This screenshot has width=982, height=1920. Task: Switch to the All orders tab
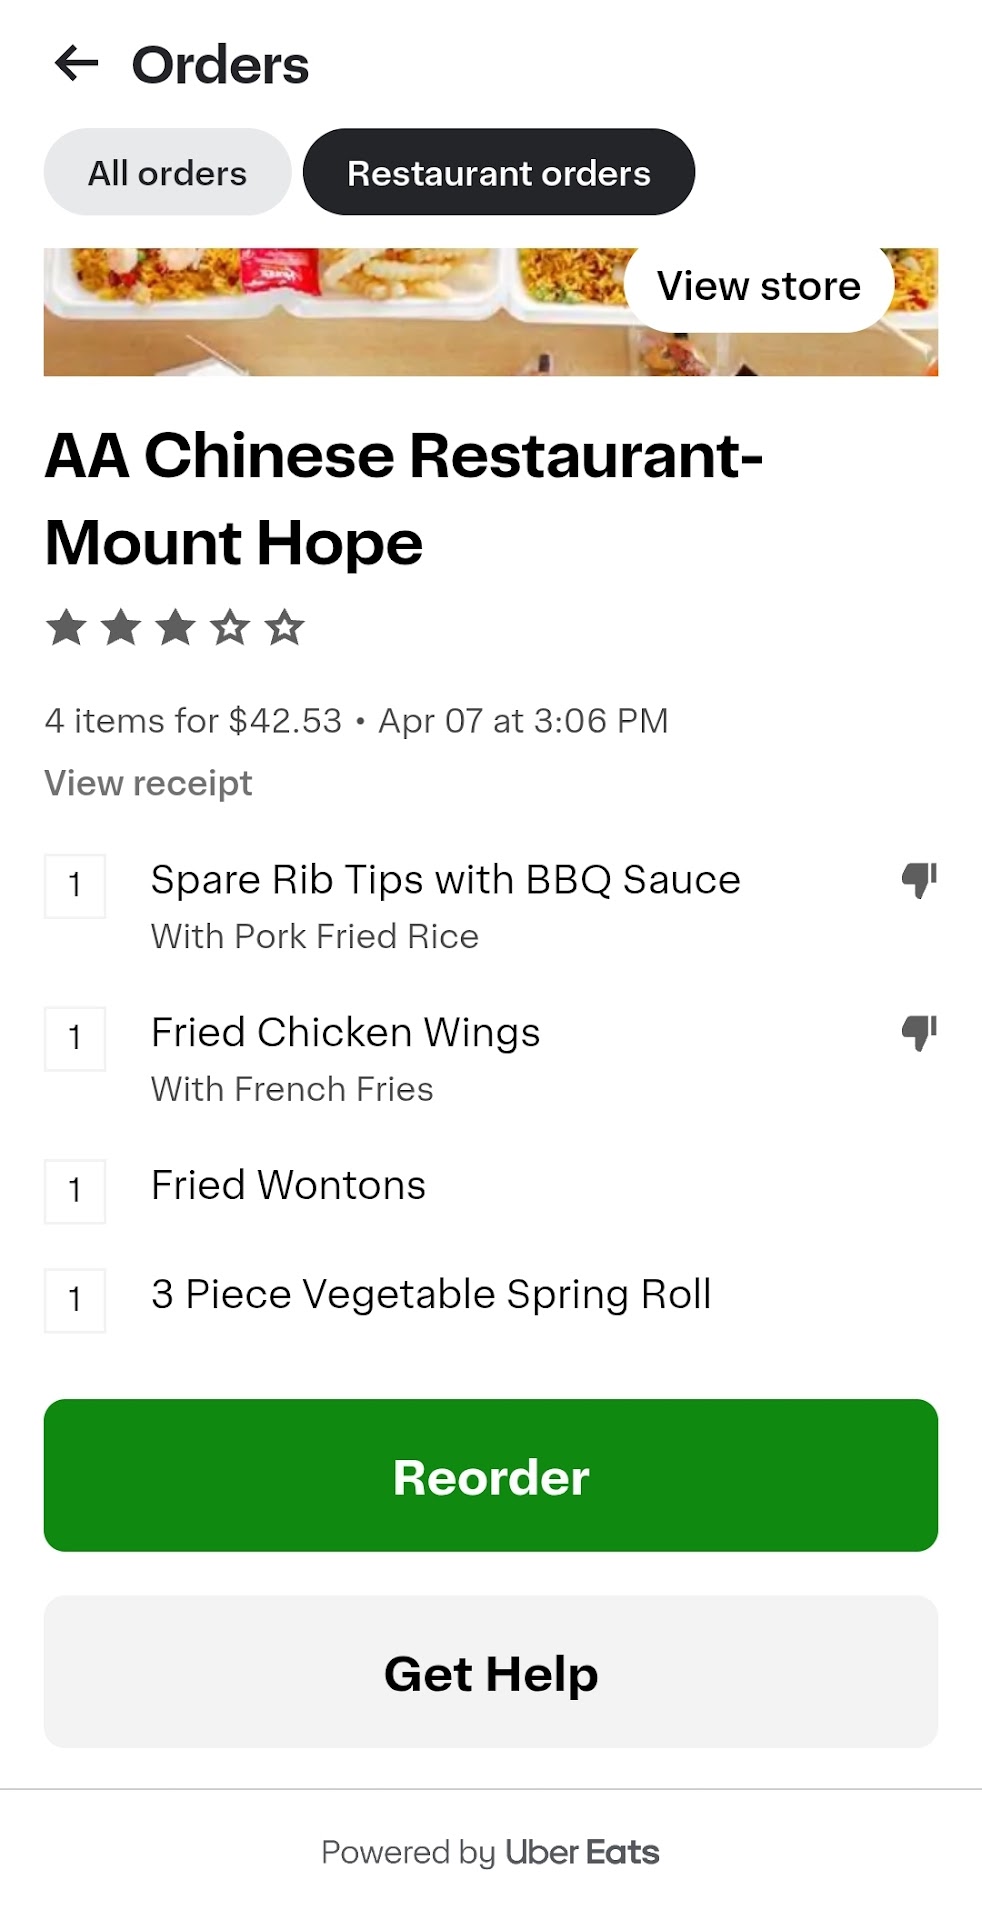[167, 172]
